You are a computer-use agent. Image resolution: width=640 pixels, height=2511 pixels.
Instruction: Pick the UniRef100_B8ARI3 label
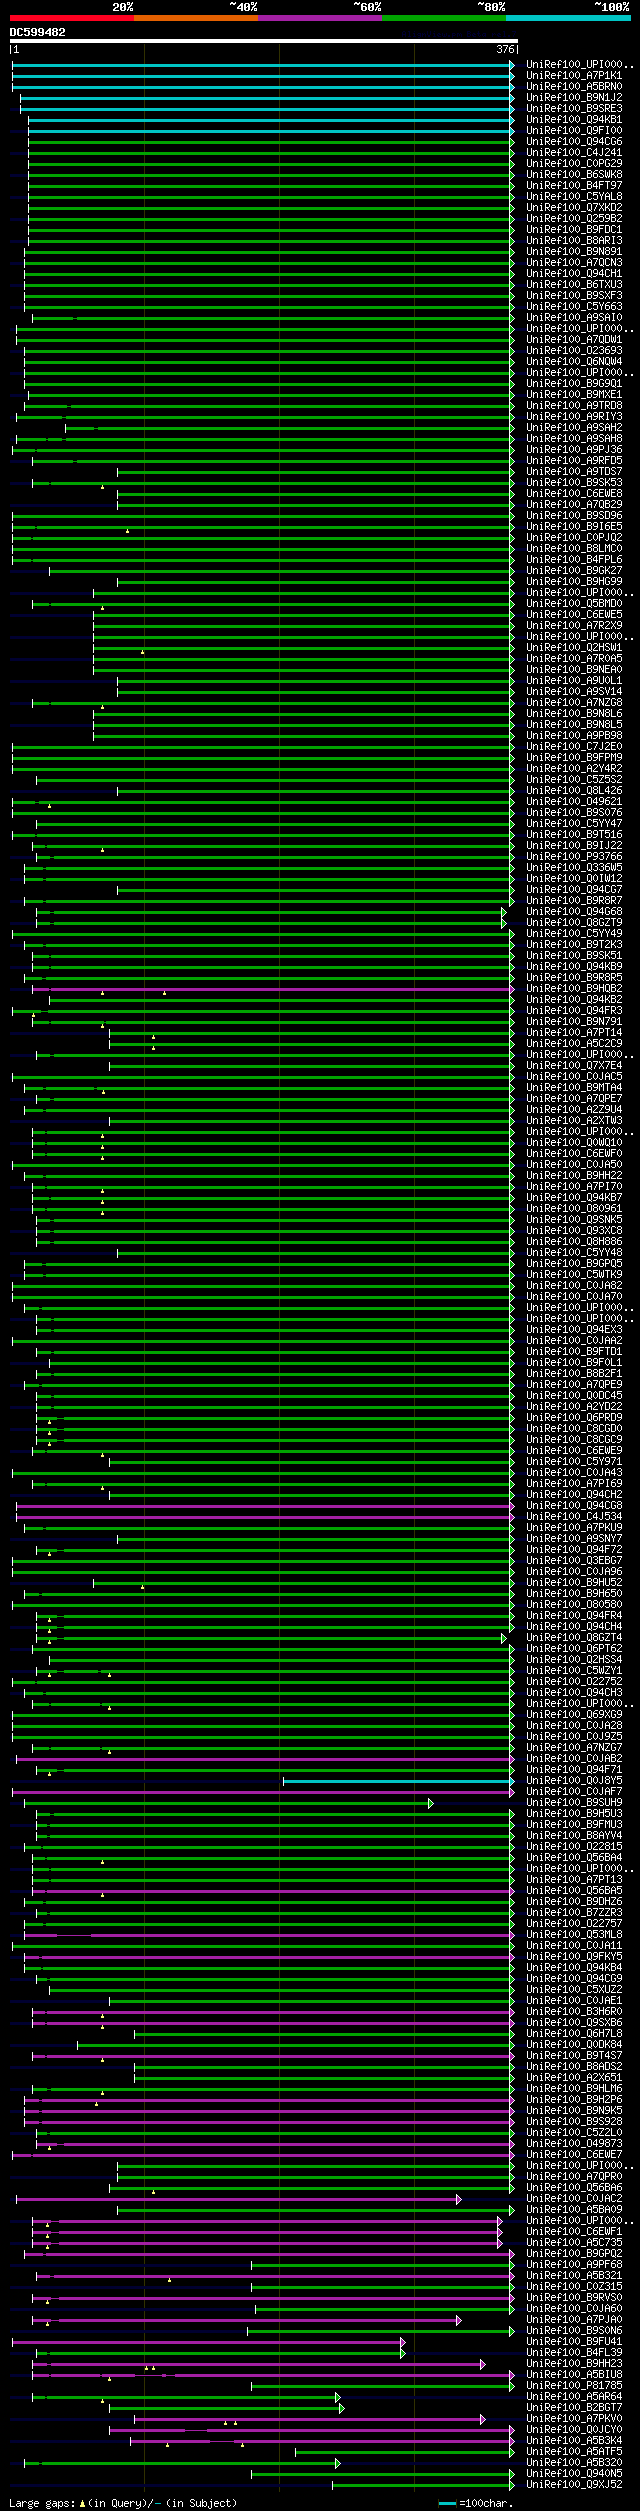pyautogui.click(x=574, y=241)
